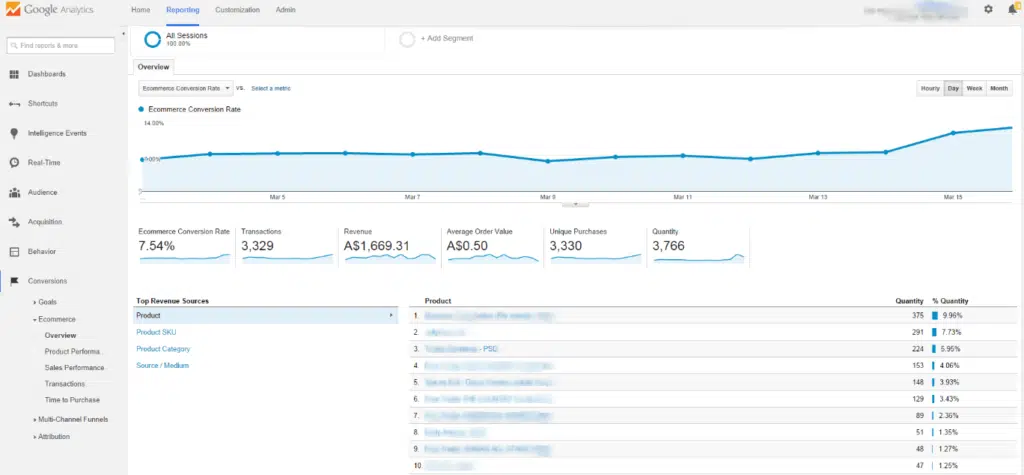Open the notifications bell icon
Screen dimensions: 1024x475
1012,9
